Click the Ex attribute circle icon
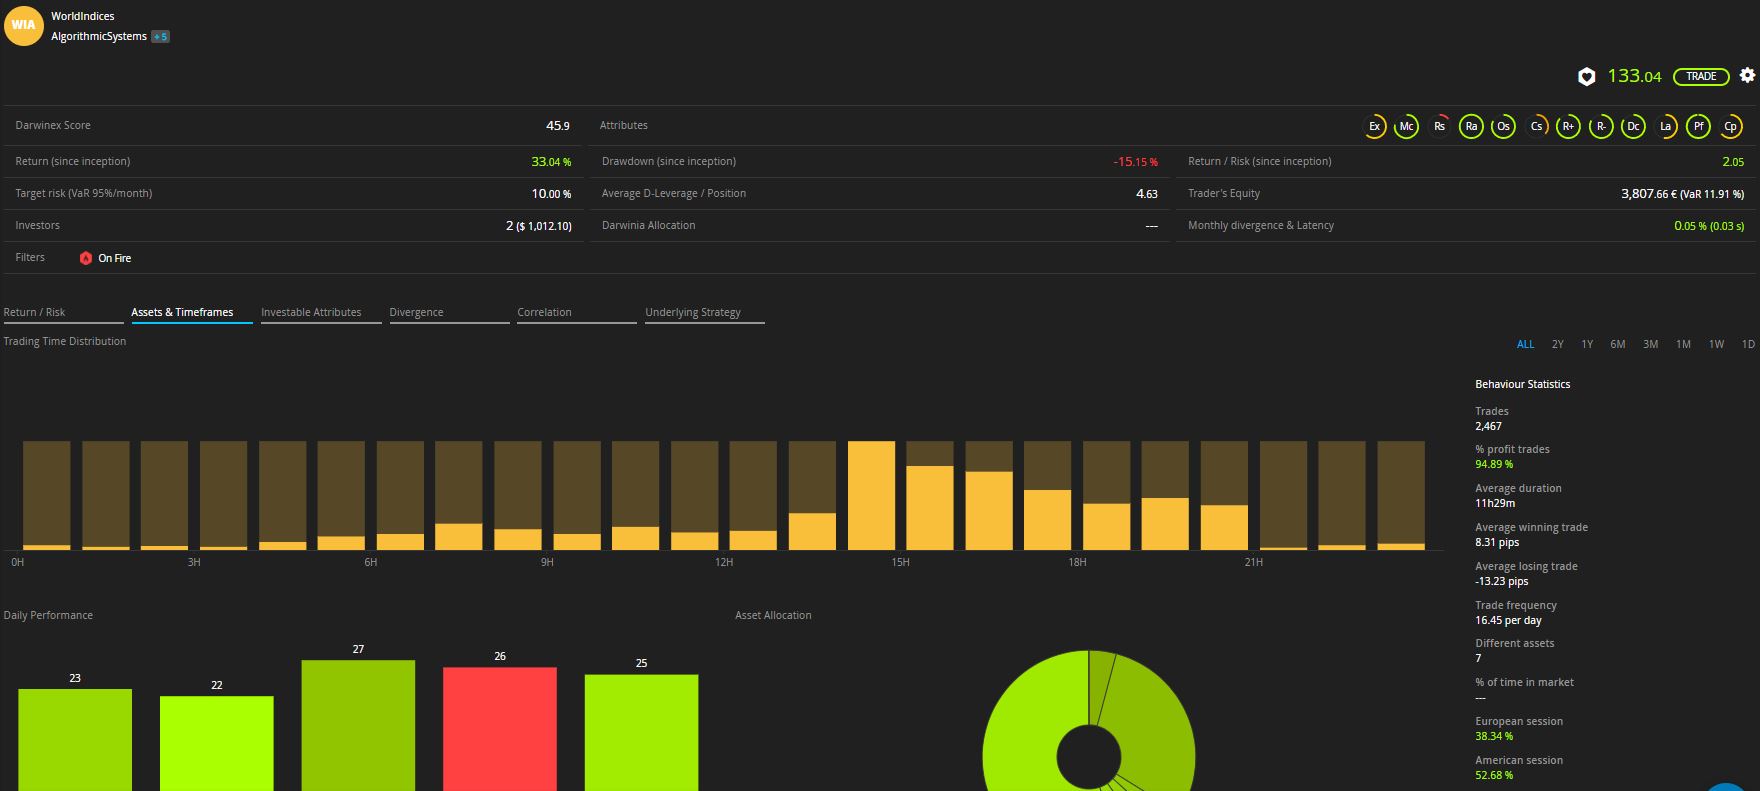1760x791 pixels. pos(1374,126)
